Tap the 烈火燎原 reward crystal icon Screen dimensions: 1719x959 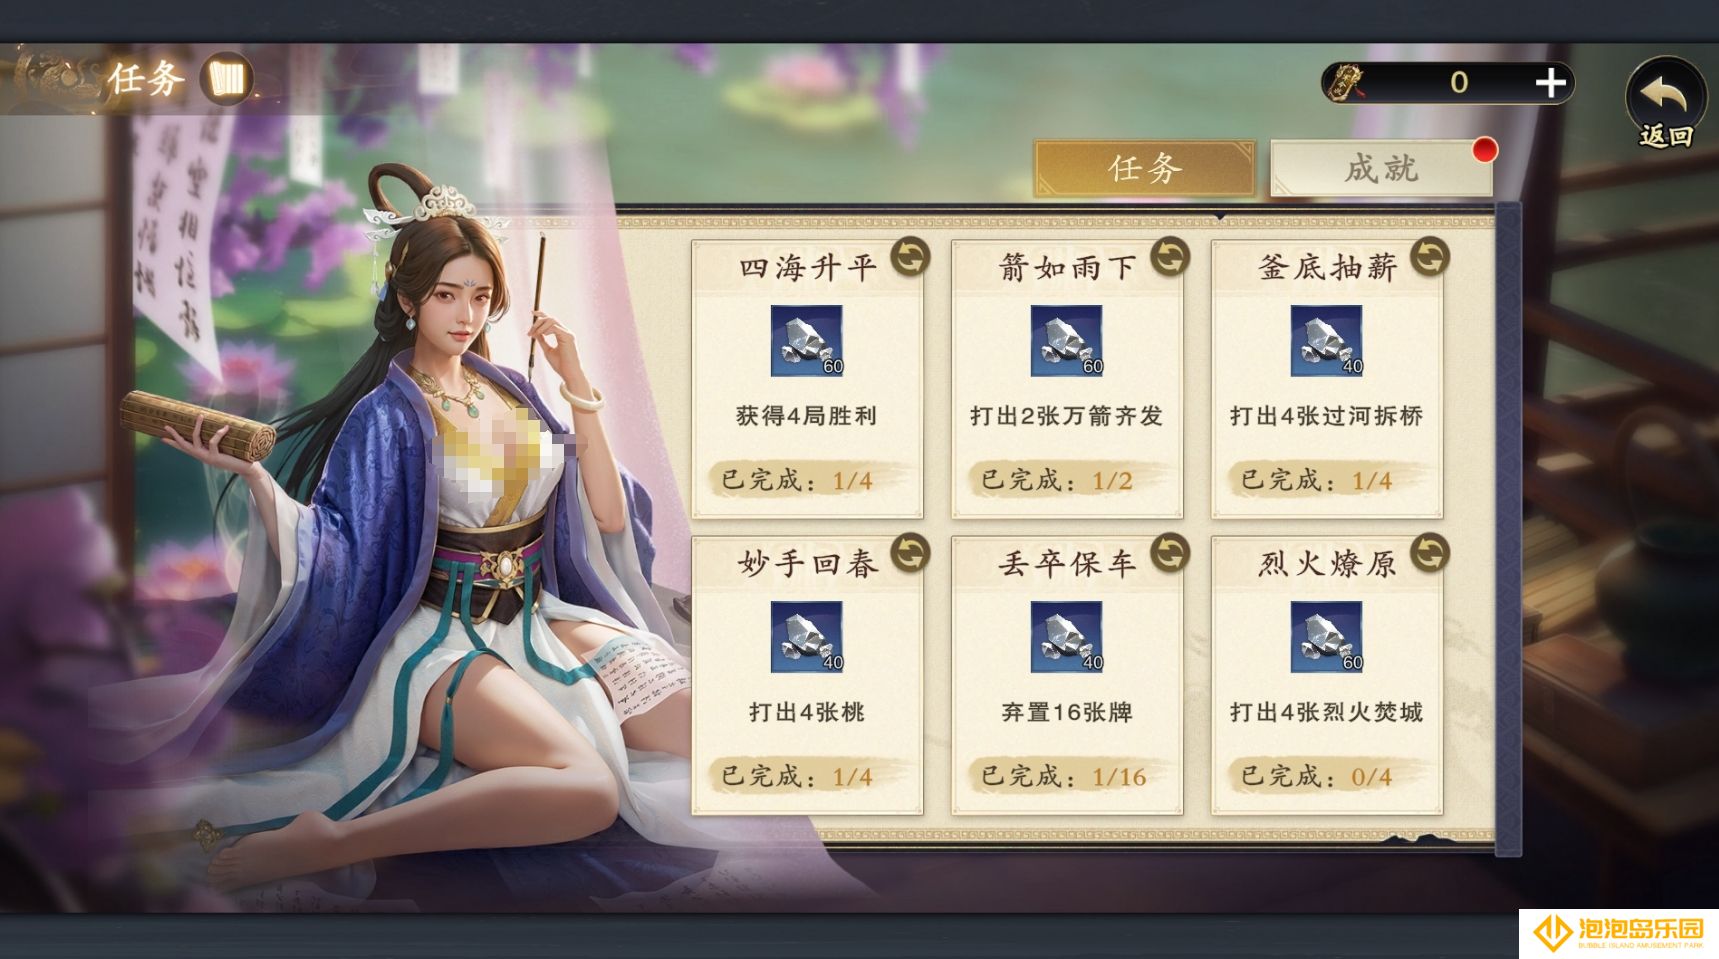[x=1326, y=637]
